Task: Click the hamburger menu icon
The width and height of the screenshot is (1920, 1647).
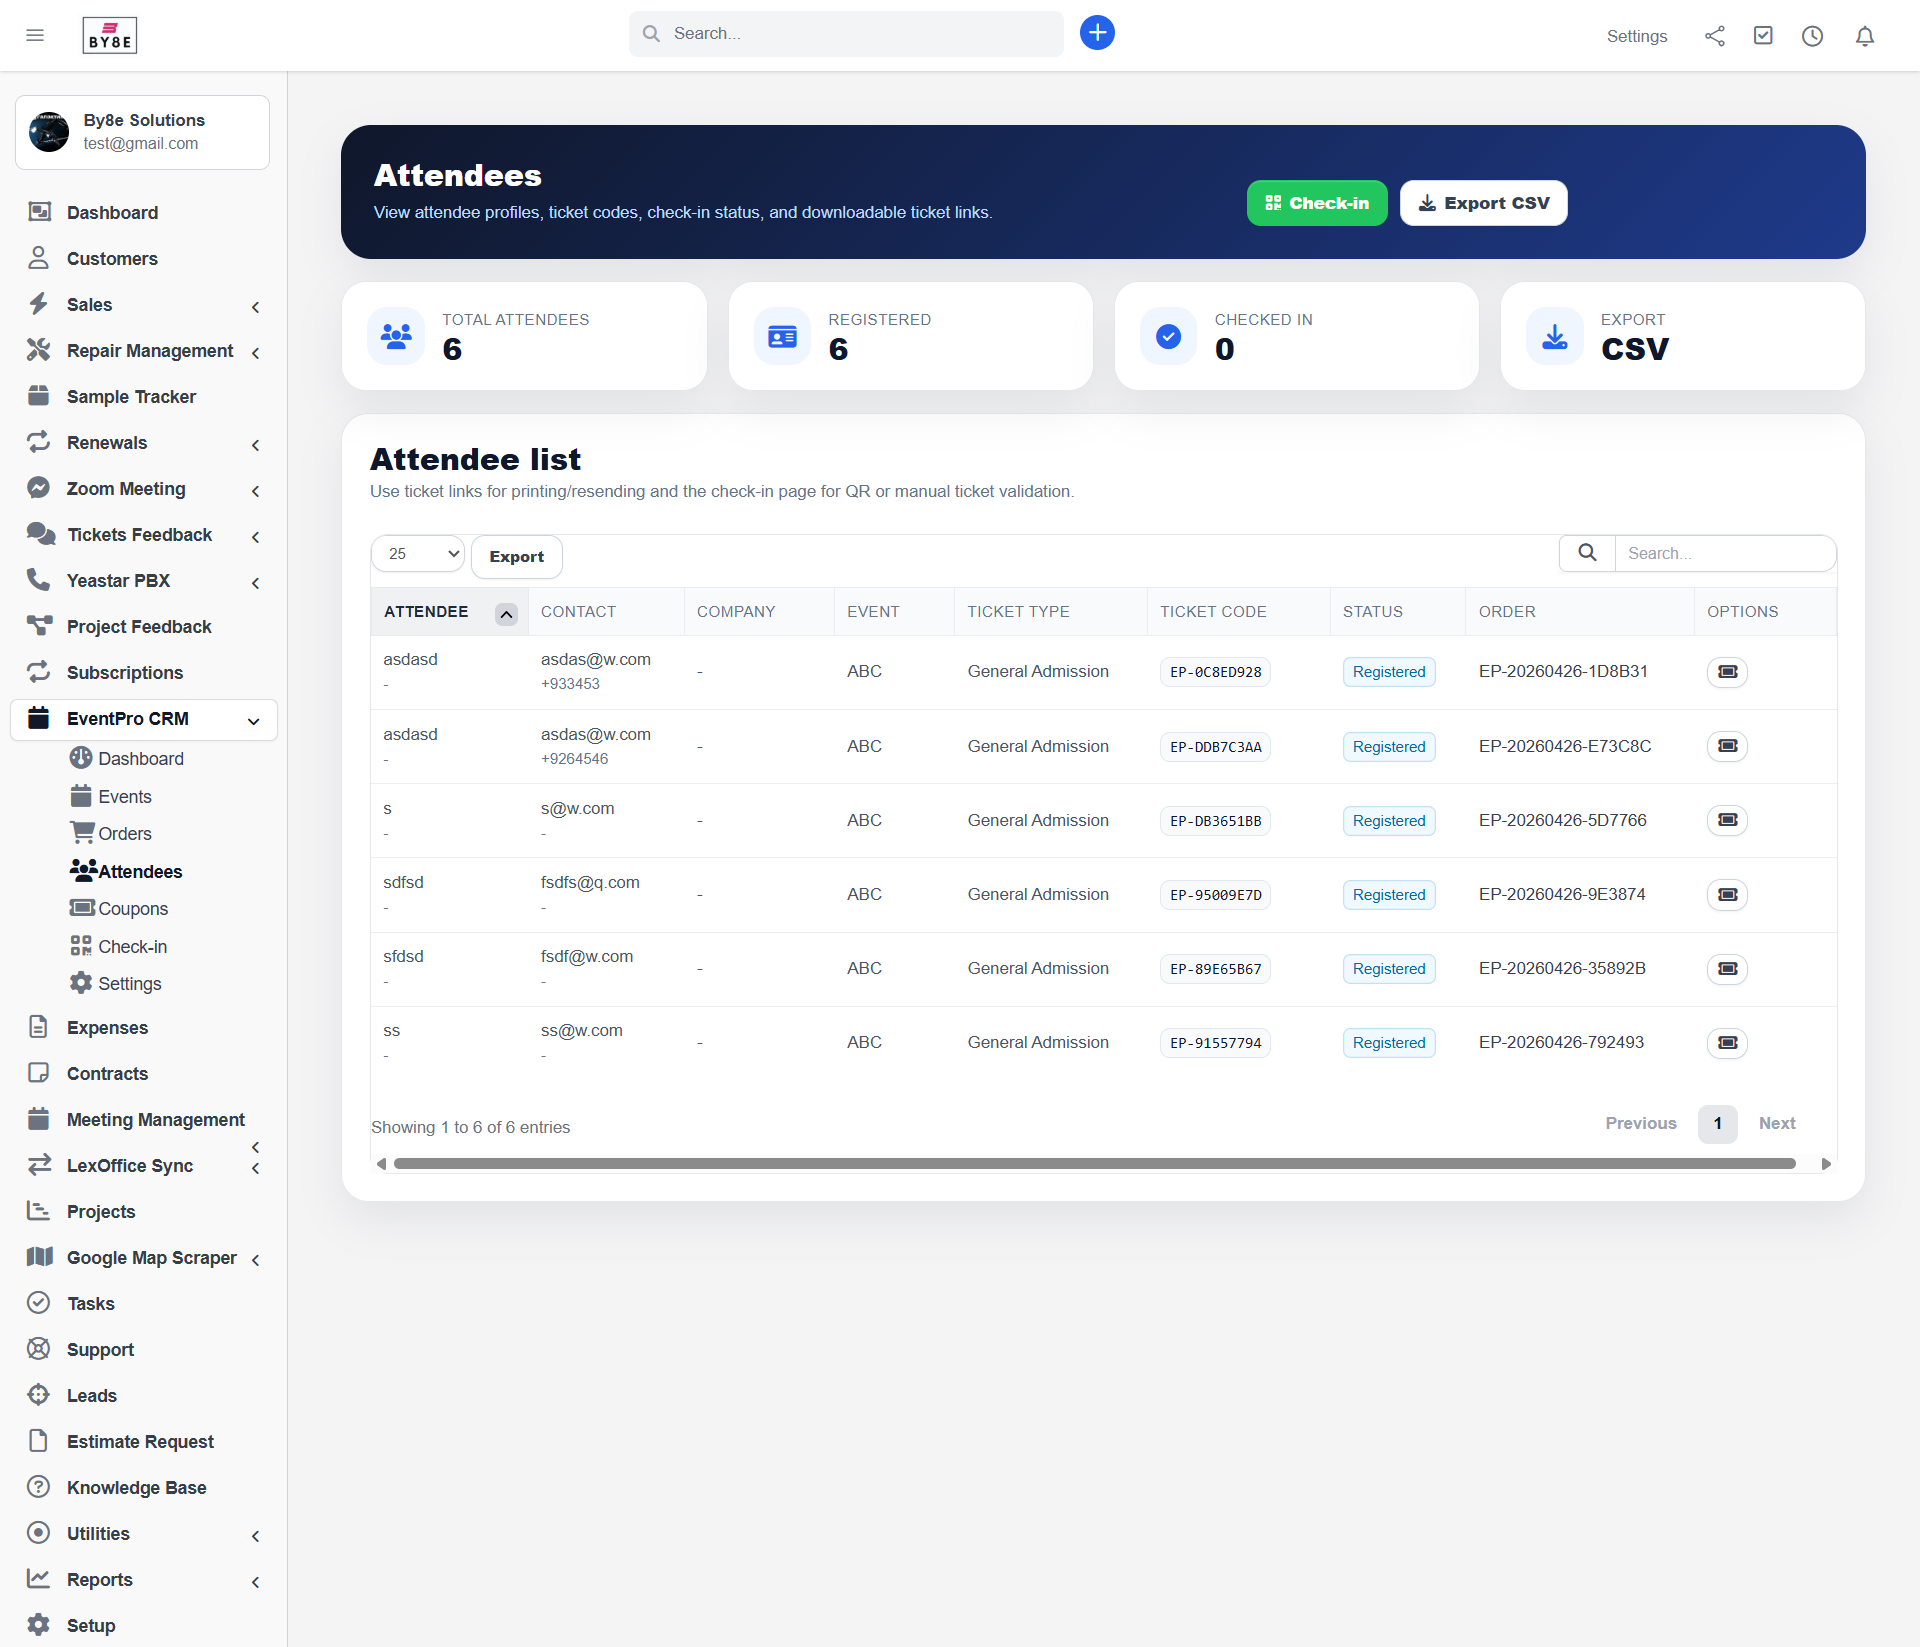Action: pos(35,35)
